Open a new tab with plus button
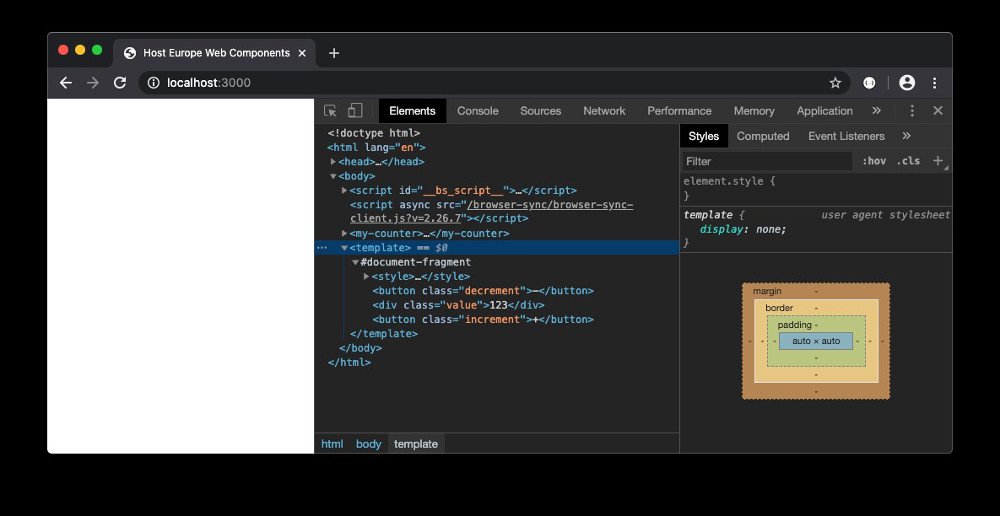Image resolution: width=1000 pixels, height=516 pixels. tap(334, 53)
